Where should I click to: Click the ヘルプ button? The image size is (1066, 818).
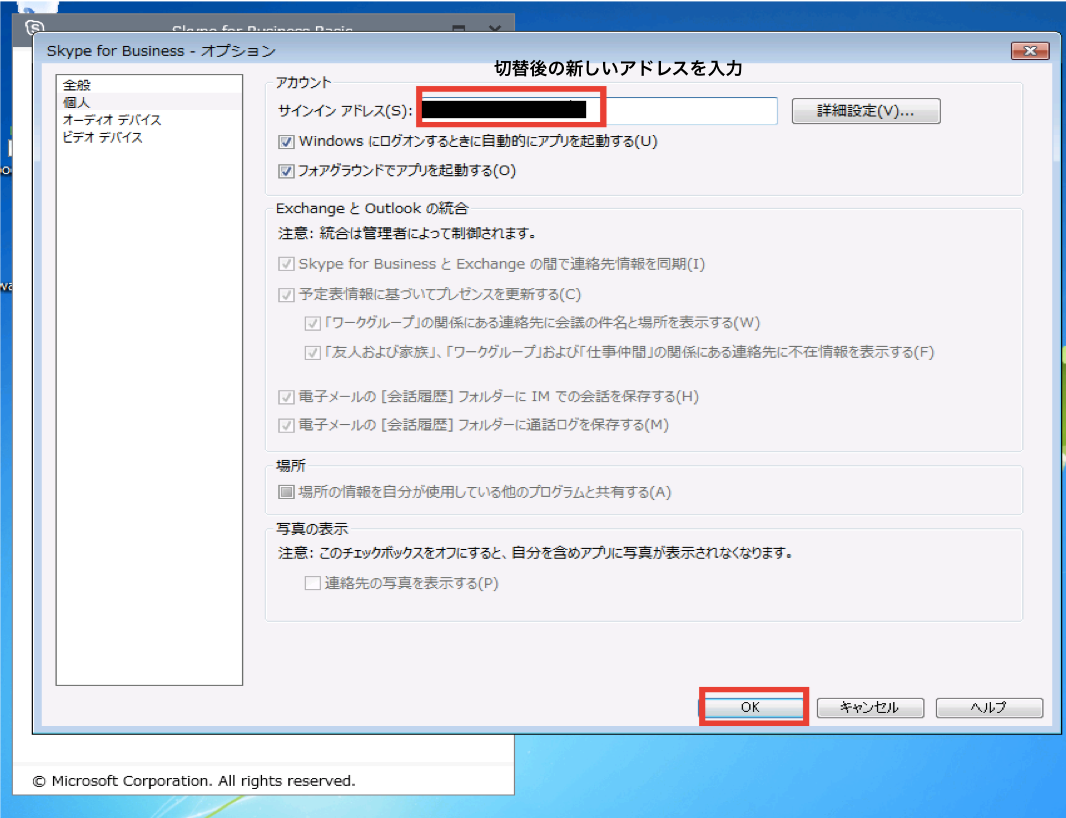(x=988, y=707)
